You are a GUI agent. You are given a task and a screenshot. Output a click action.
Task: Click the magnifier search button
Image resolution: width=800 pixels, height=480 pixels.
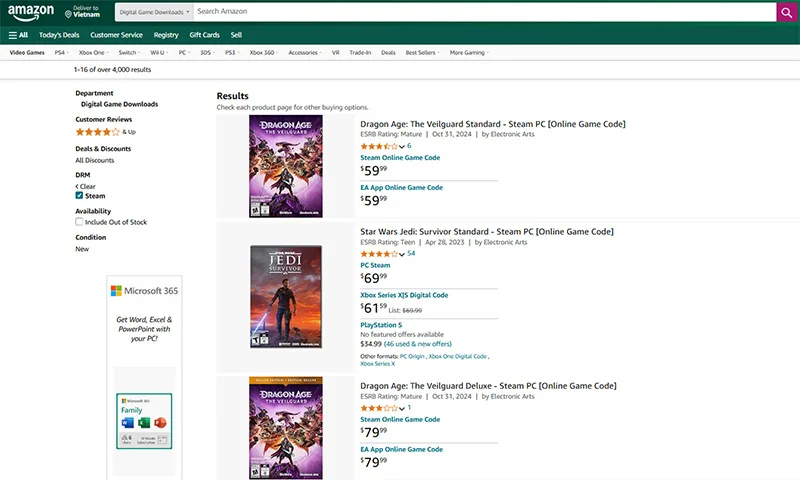click(786, 12)
